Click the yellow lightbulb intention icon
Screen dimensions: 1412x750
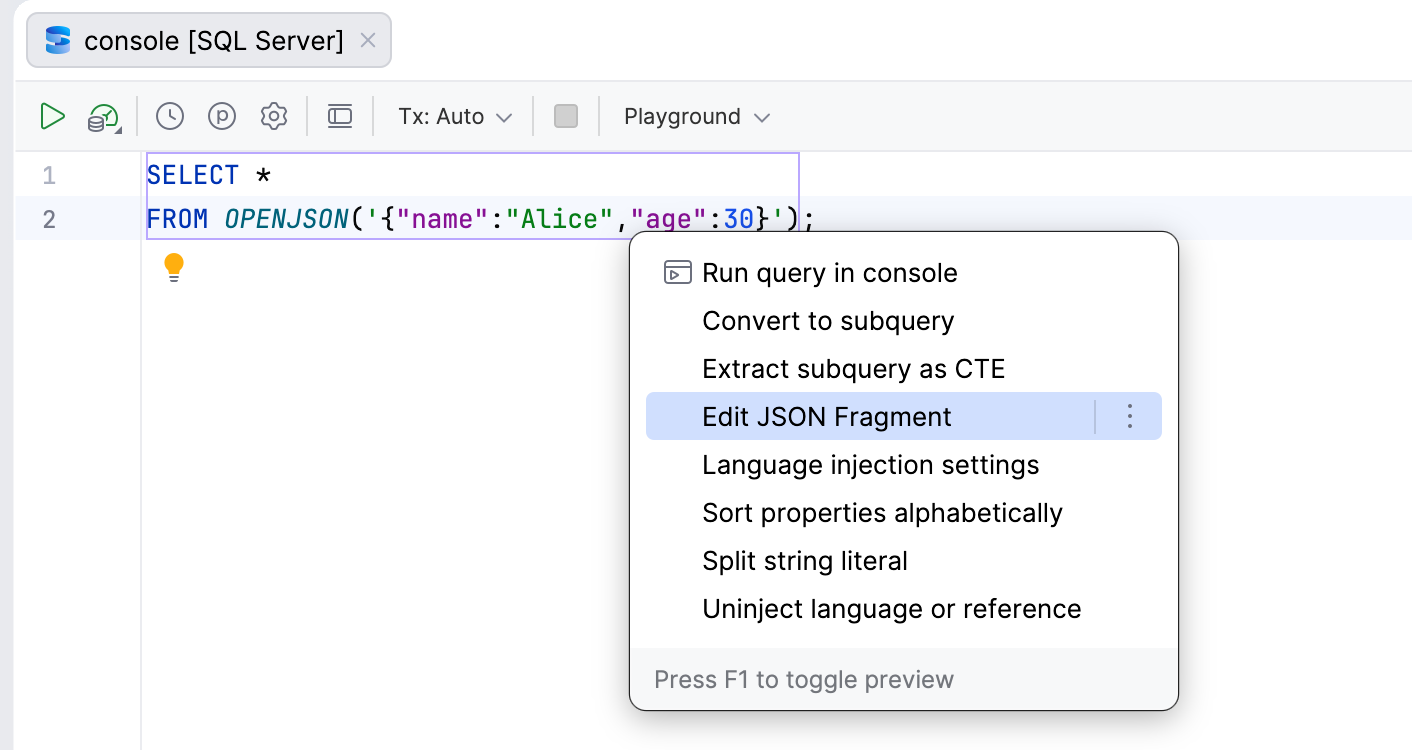174,267
